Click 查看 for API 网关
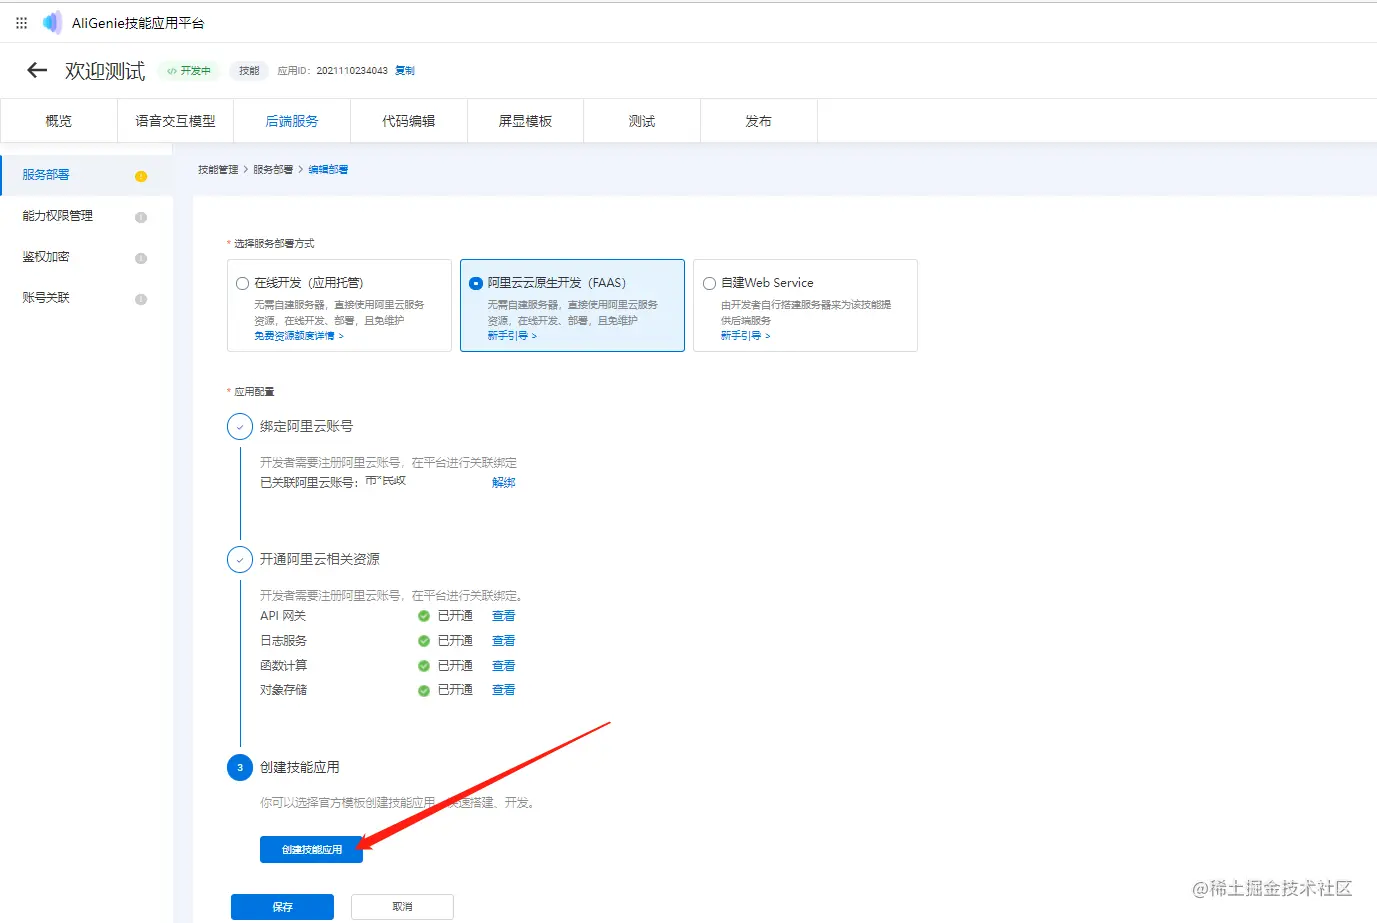Image resolution: width=1377 pixels, height=923 pixels. pos(504,616)
